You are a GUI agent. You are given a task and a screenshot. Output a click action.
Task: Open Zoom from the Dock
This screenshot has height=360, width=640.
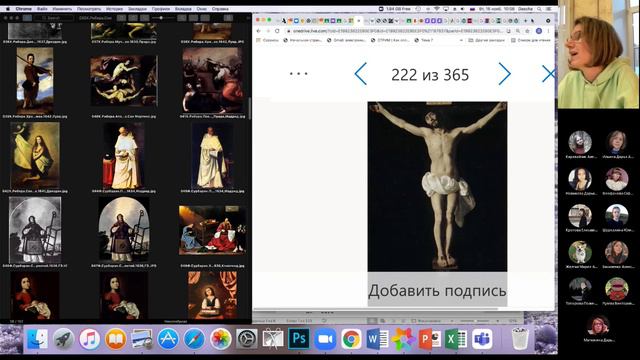coord(325,339)
